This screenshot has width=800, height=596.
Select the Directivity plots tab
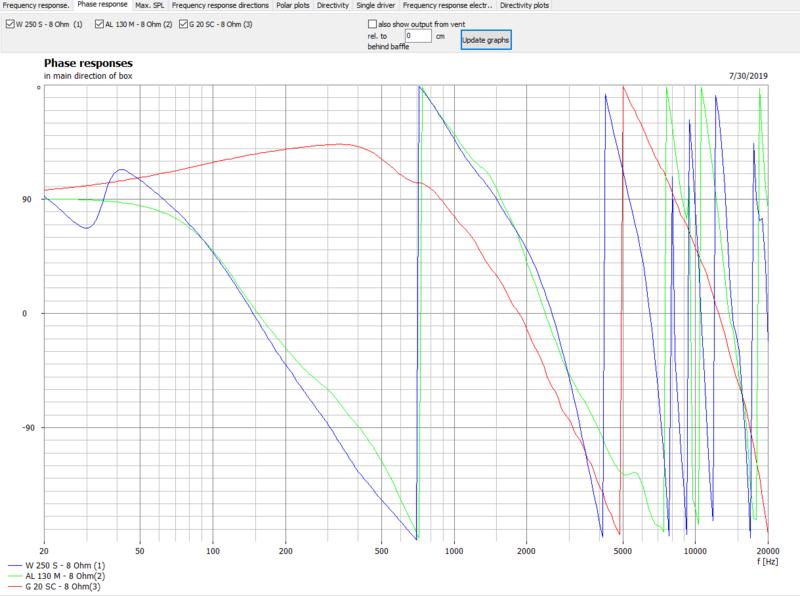524,6
